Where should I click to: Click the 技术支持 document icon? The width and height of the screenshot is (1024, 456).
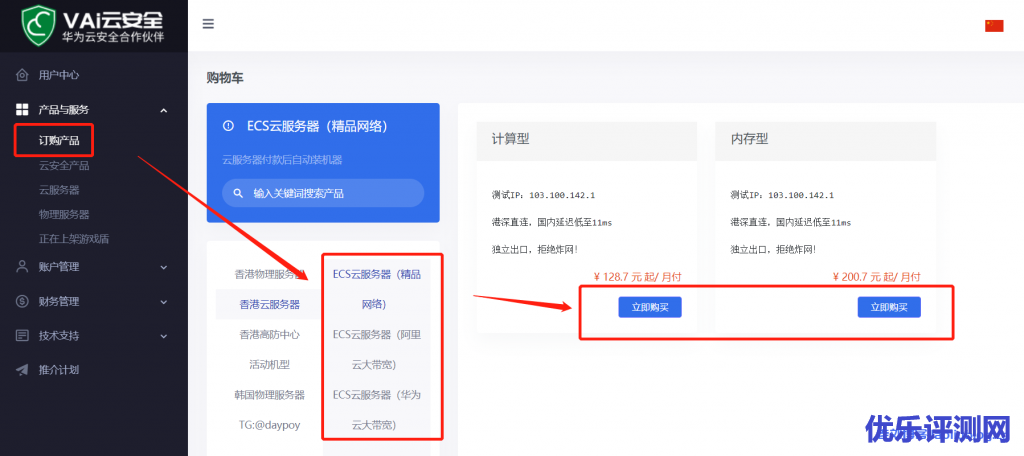coord(22,335)
